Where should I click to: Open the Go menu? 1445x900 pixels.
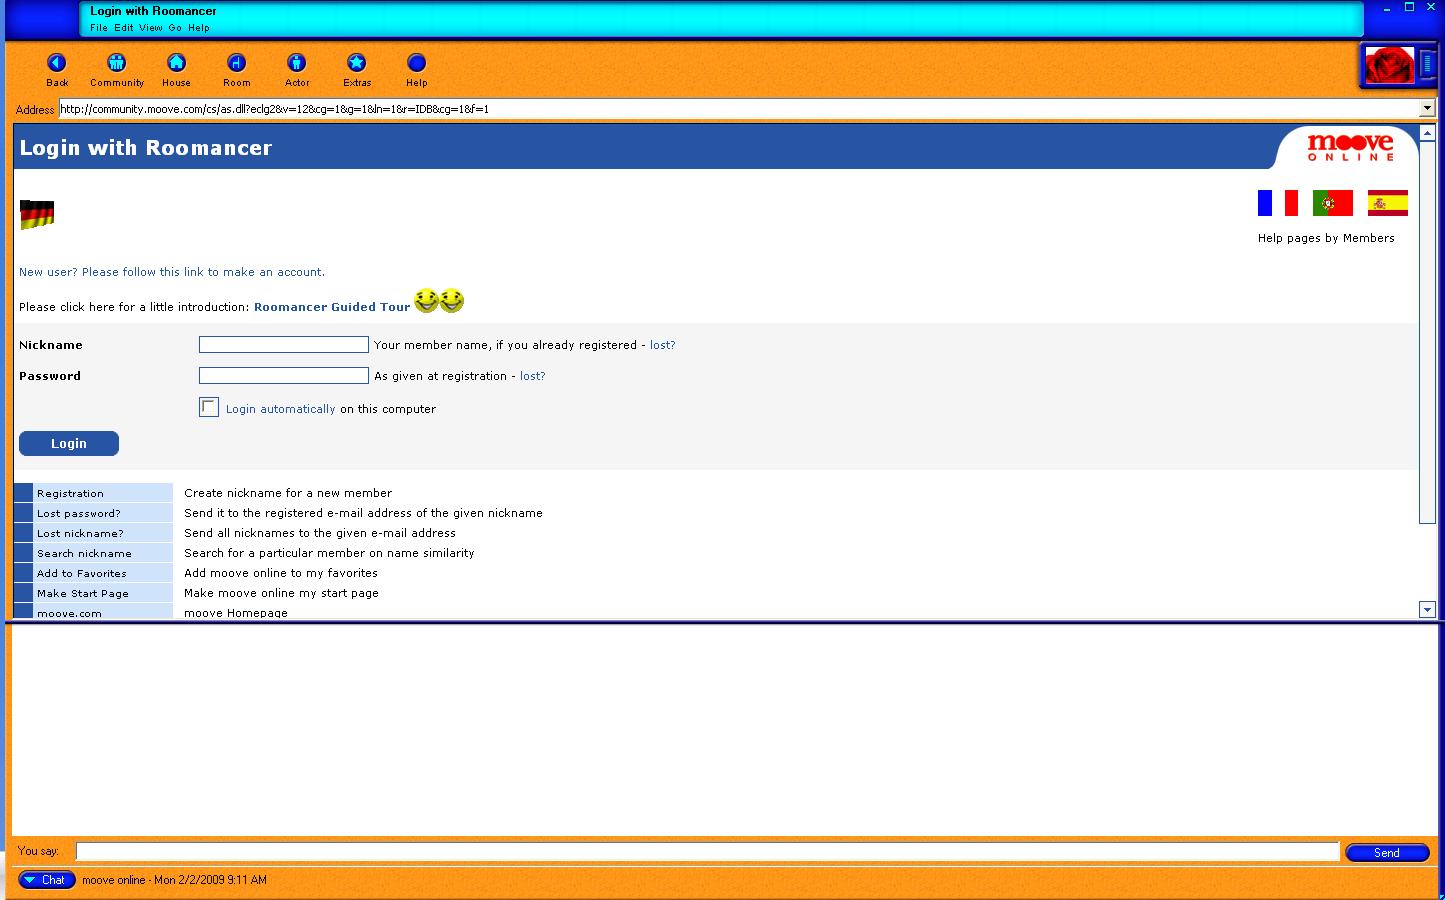coord(175,28)
